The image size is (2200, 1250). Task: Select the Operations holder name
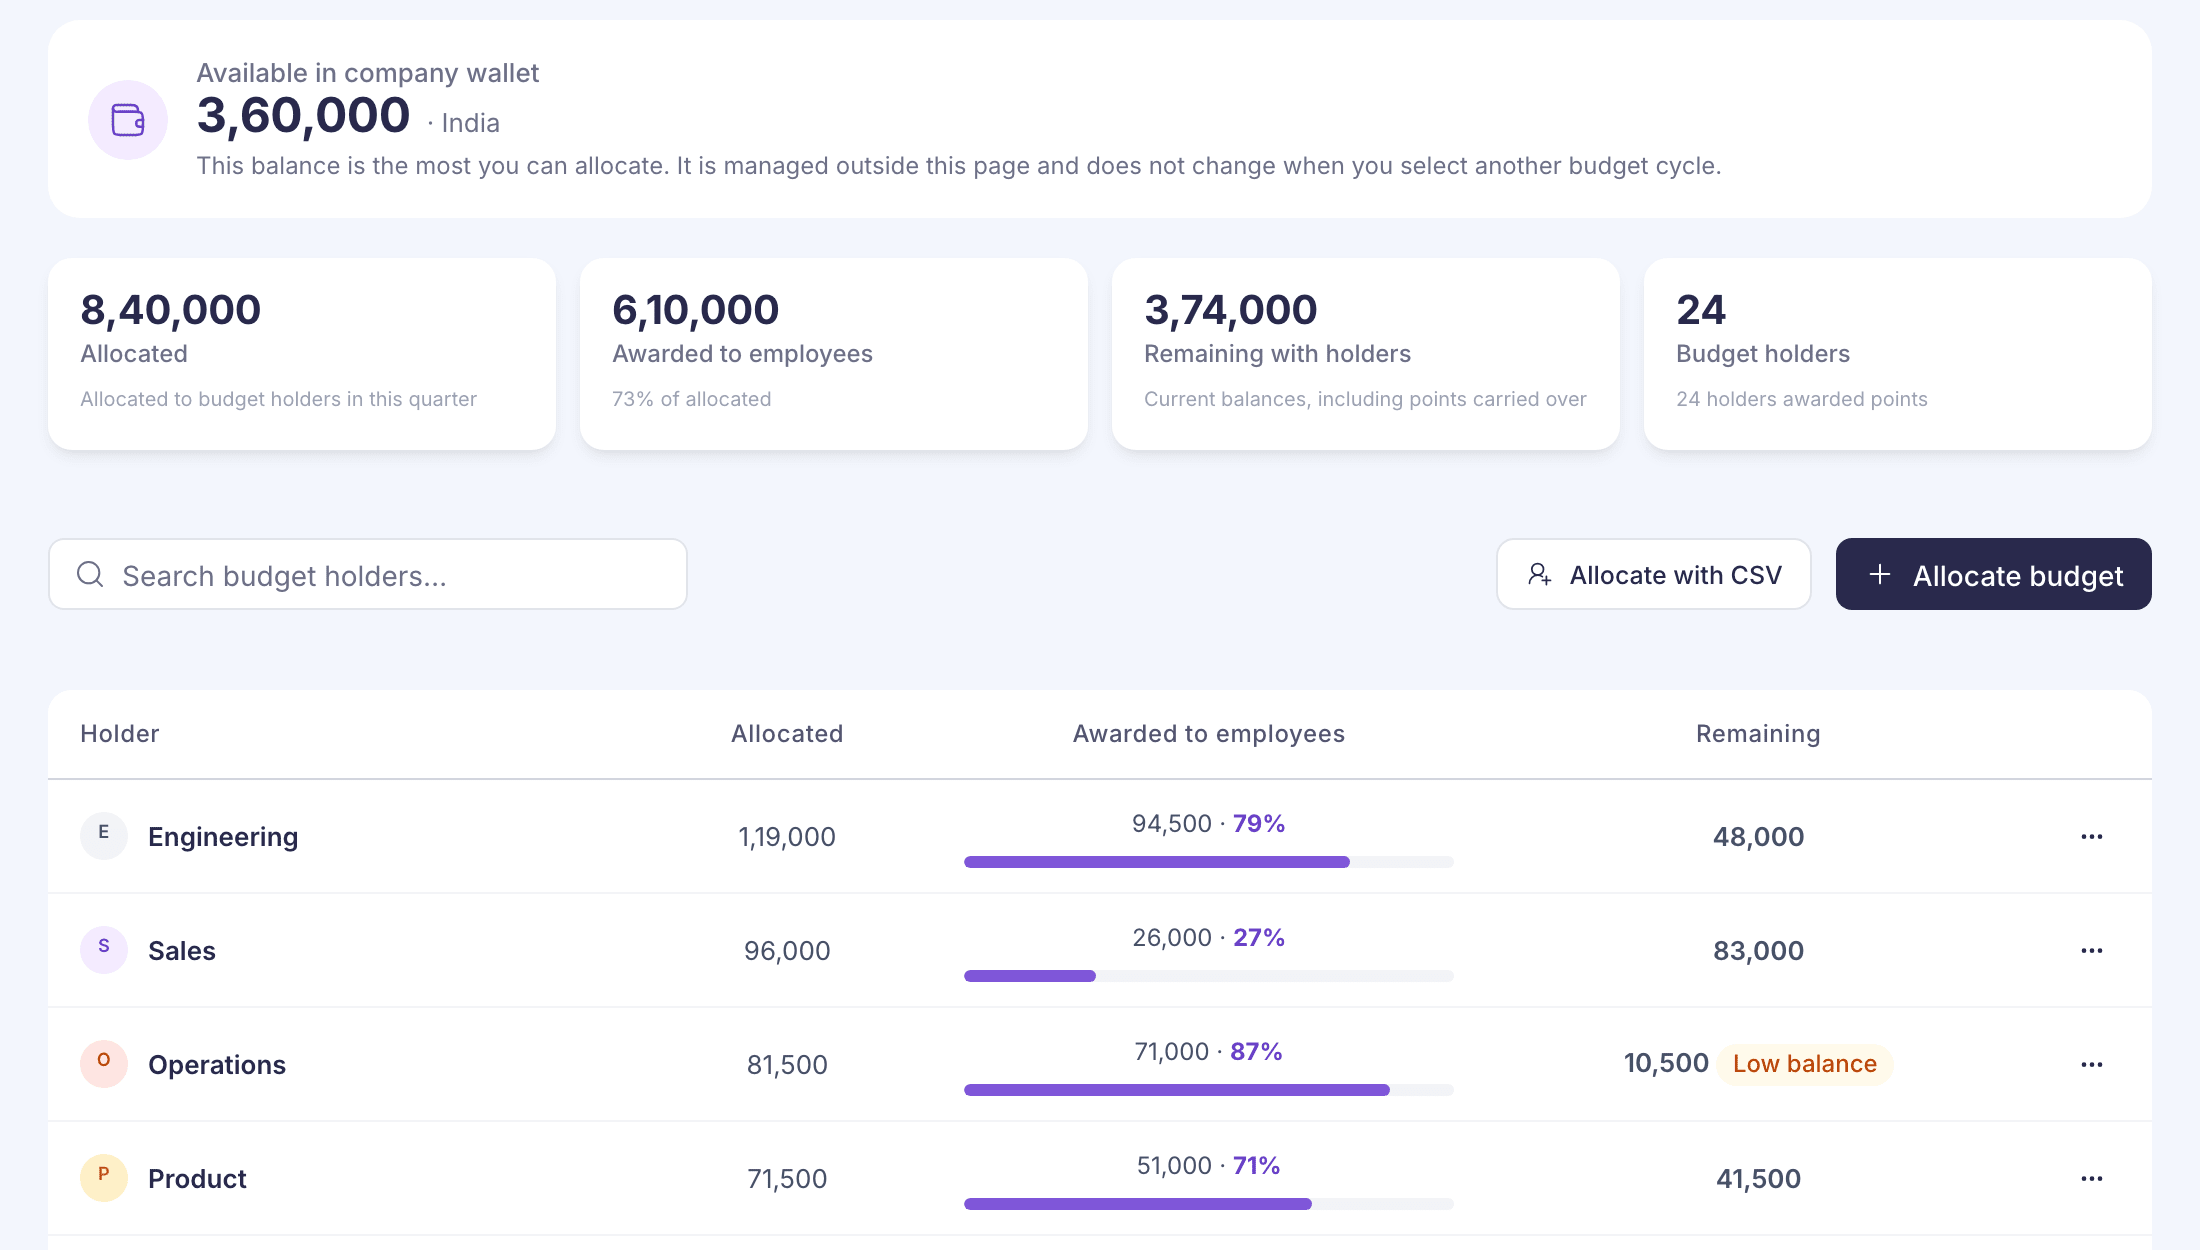pyautogui.click(x=217, y=1065)
